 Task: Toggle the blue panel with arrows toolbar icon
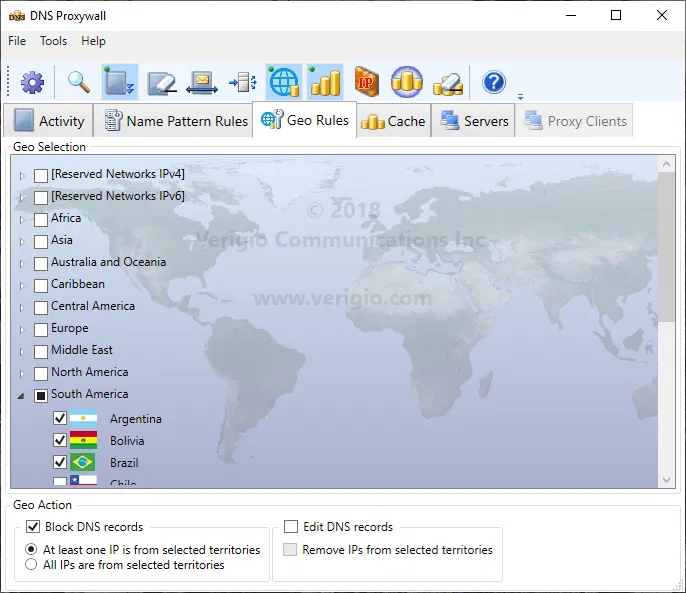(120, 82)
